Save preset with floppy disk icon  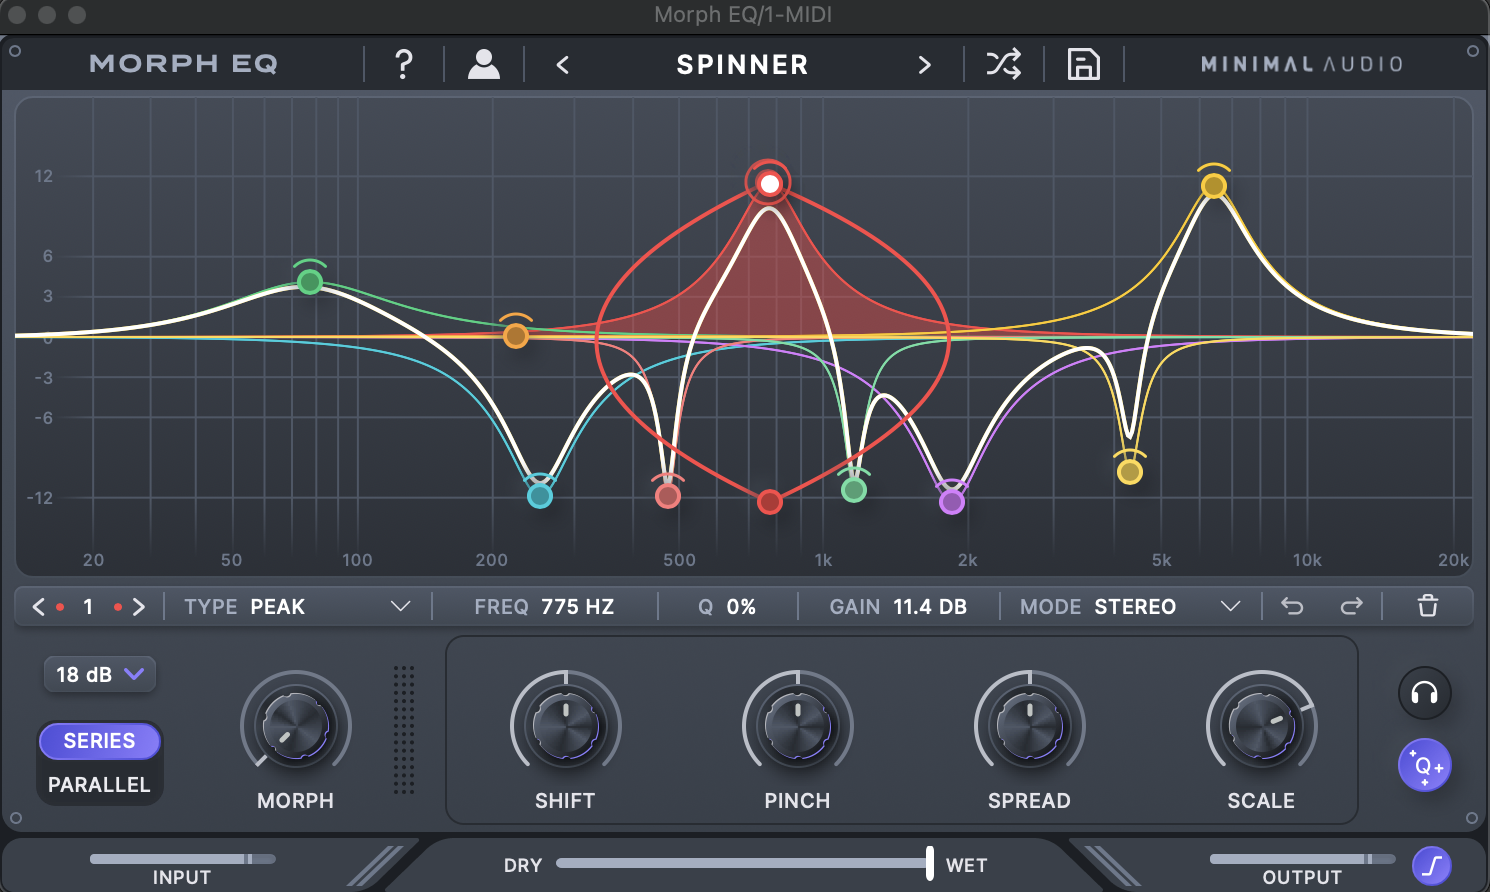[1084, 64]
